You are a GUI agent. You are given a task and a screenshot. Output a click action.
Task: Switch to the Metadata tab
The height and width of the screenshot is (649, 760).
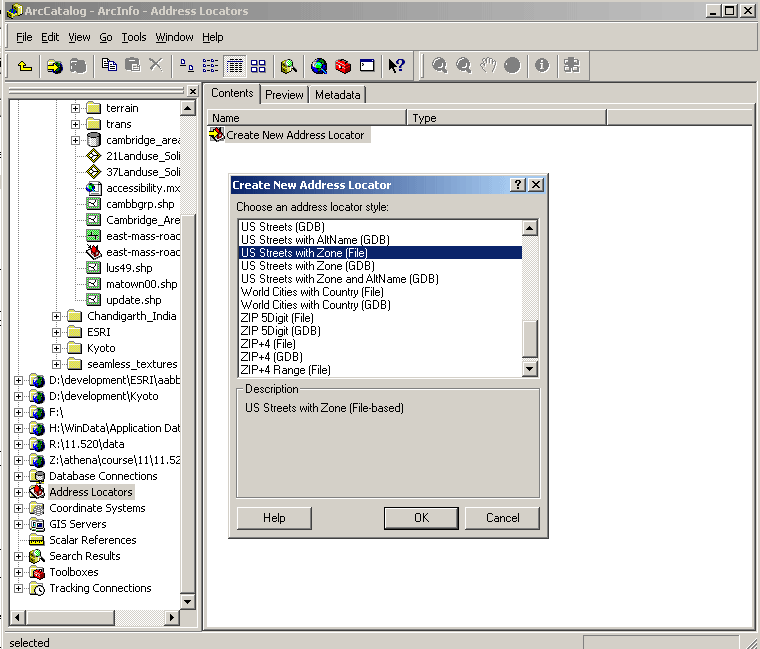click(337, 95)
